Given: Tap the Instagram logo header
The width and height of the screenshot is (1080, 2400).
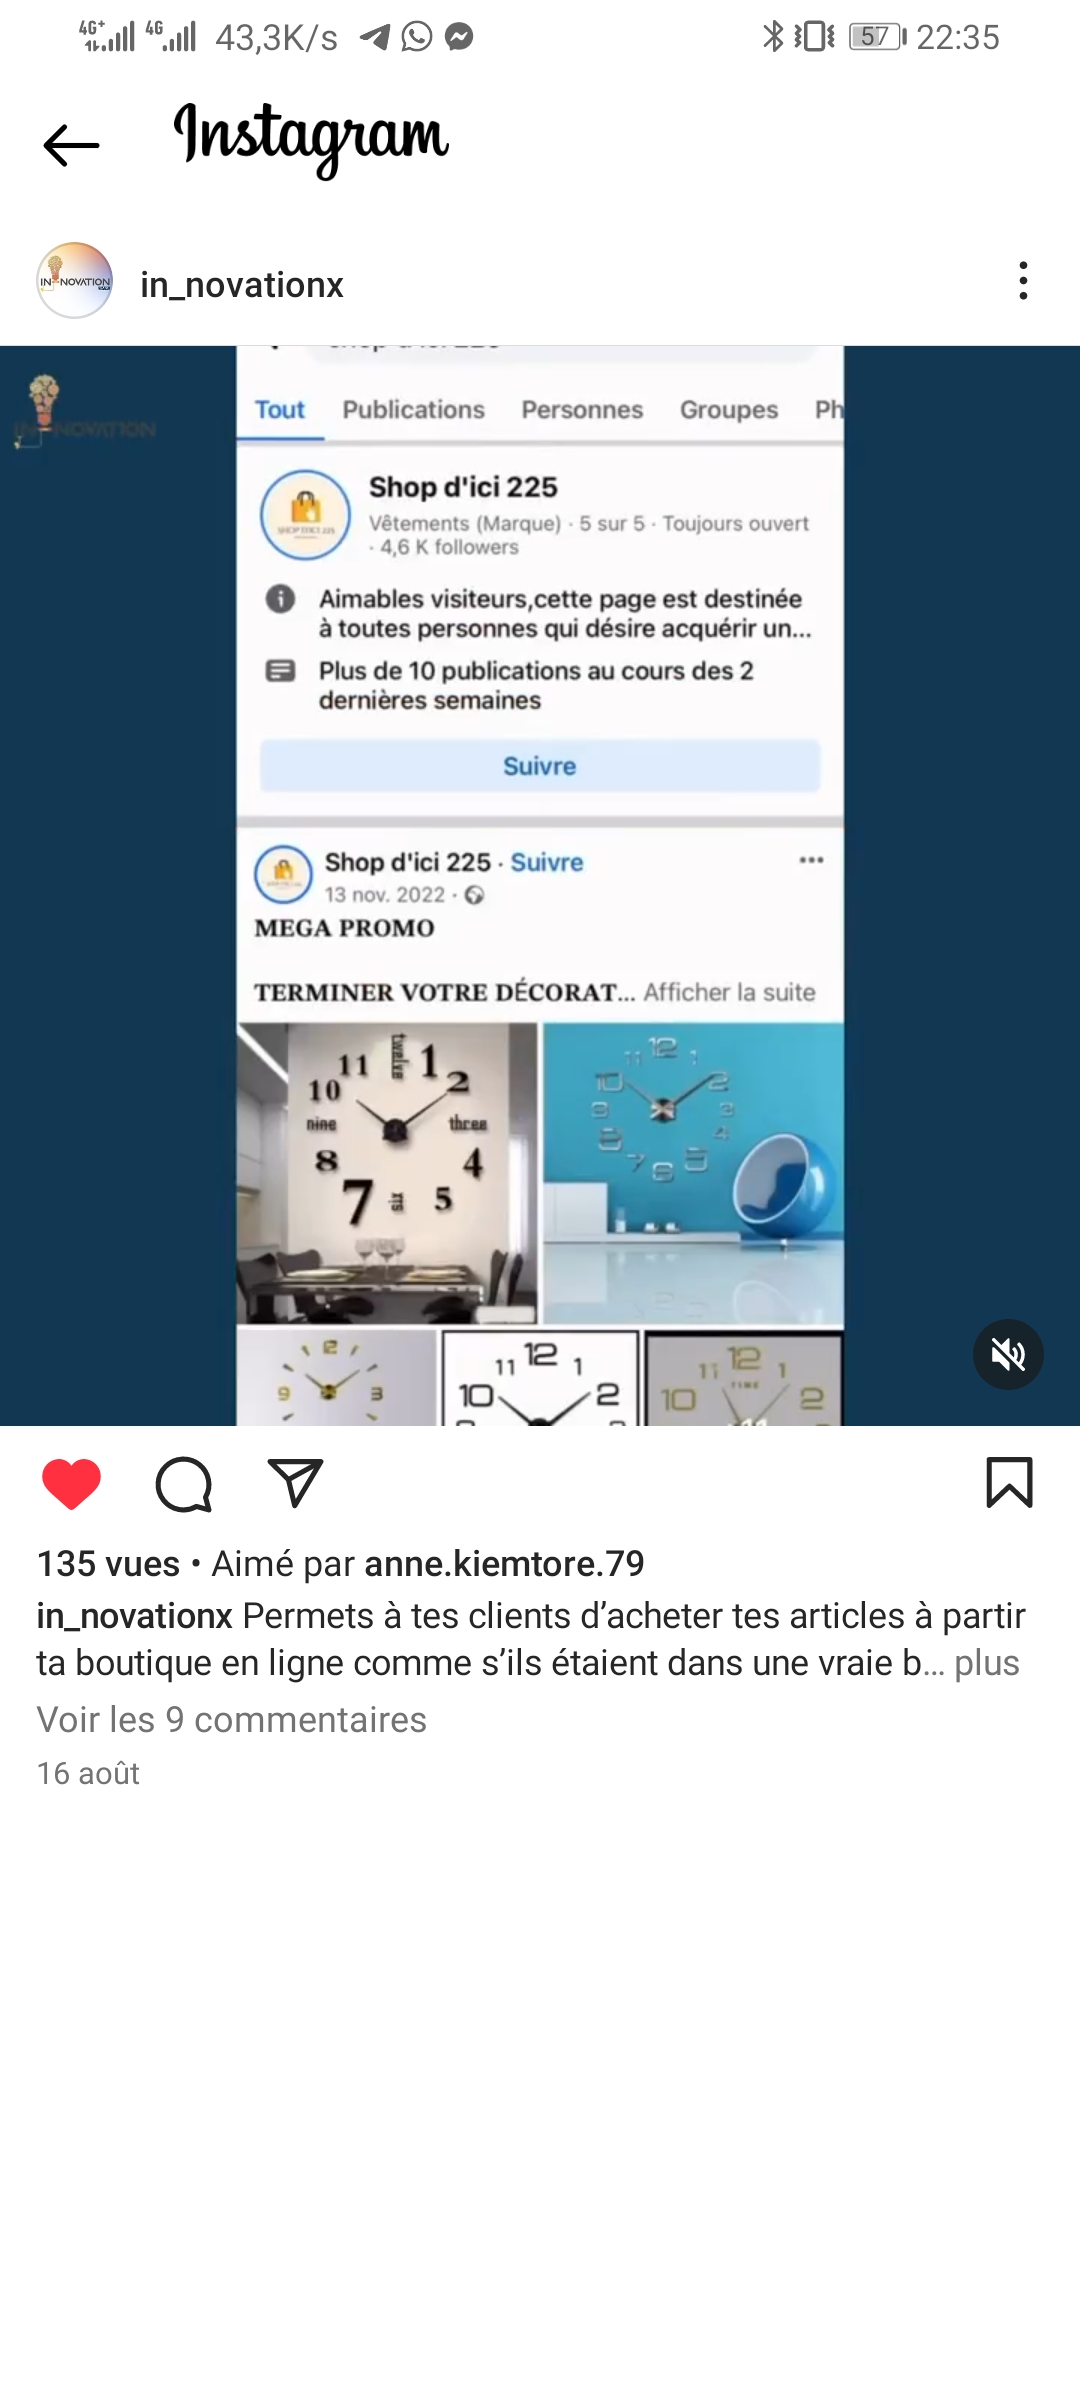Looking at the screenshot, I should (311, 140).
